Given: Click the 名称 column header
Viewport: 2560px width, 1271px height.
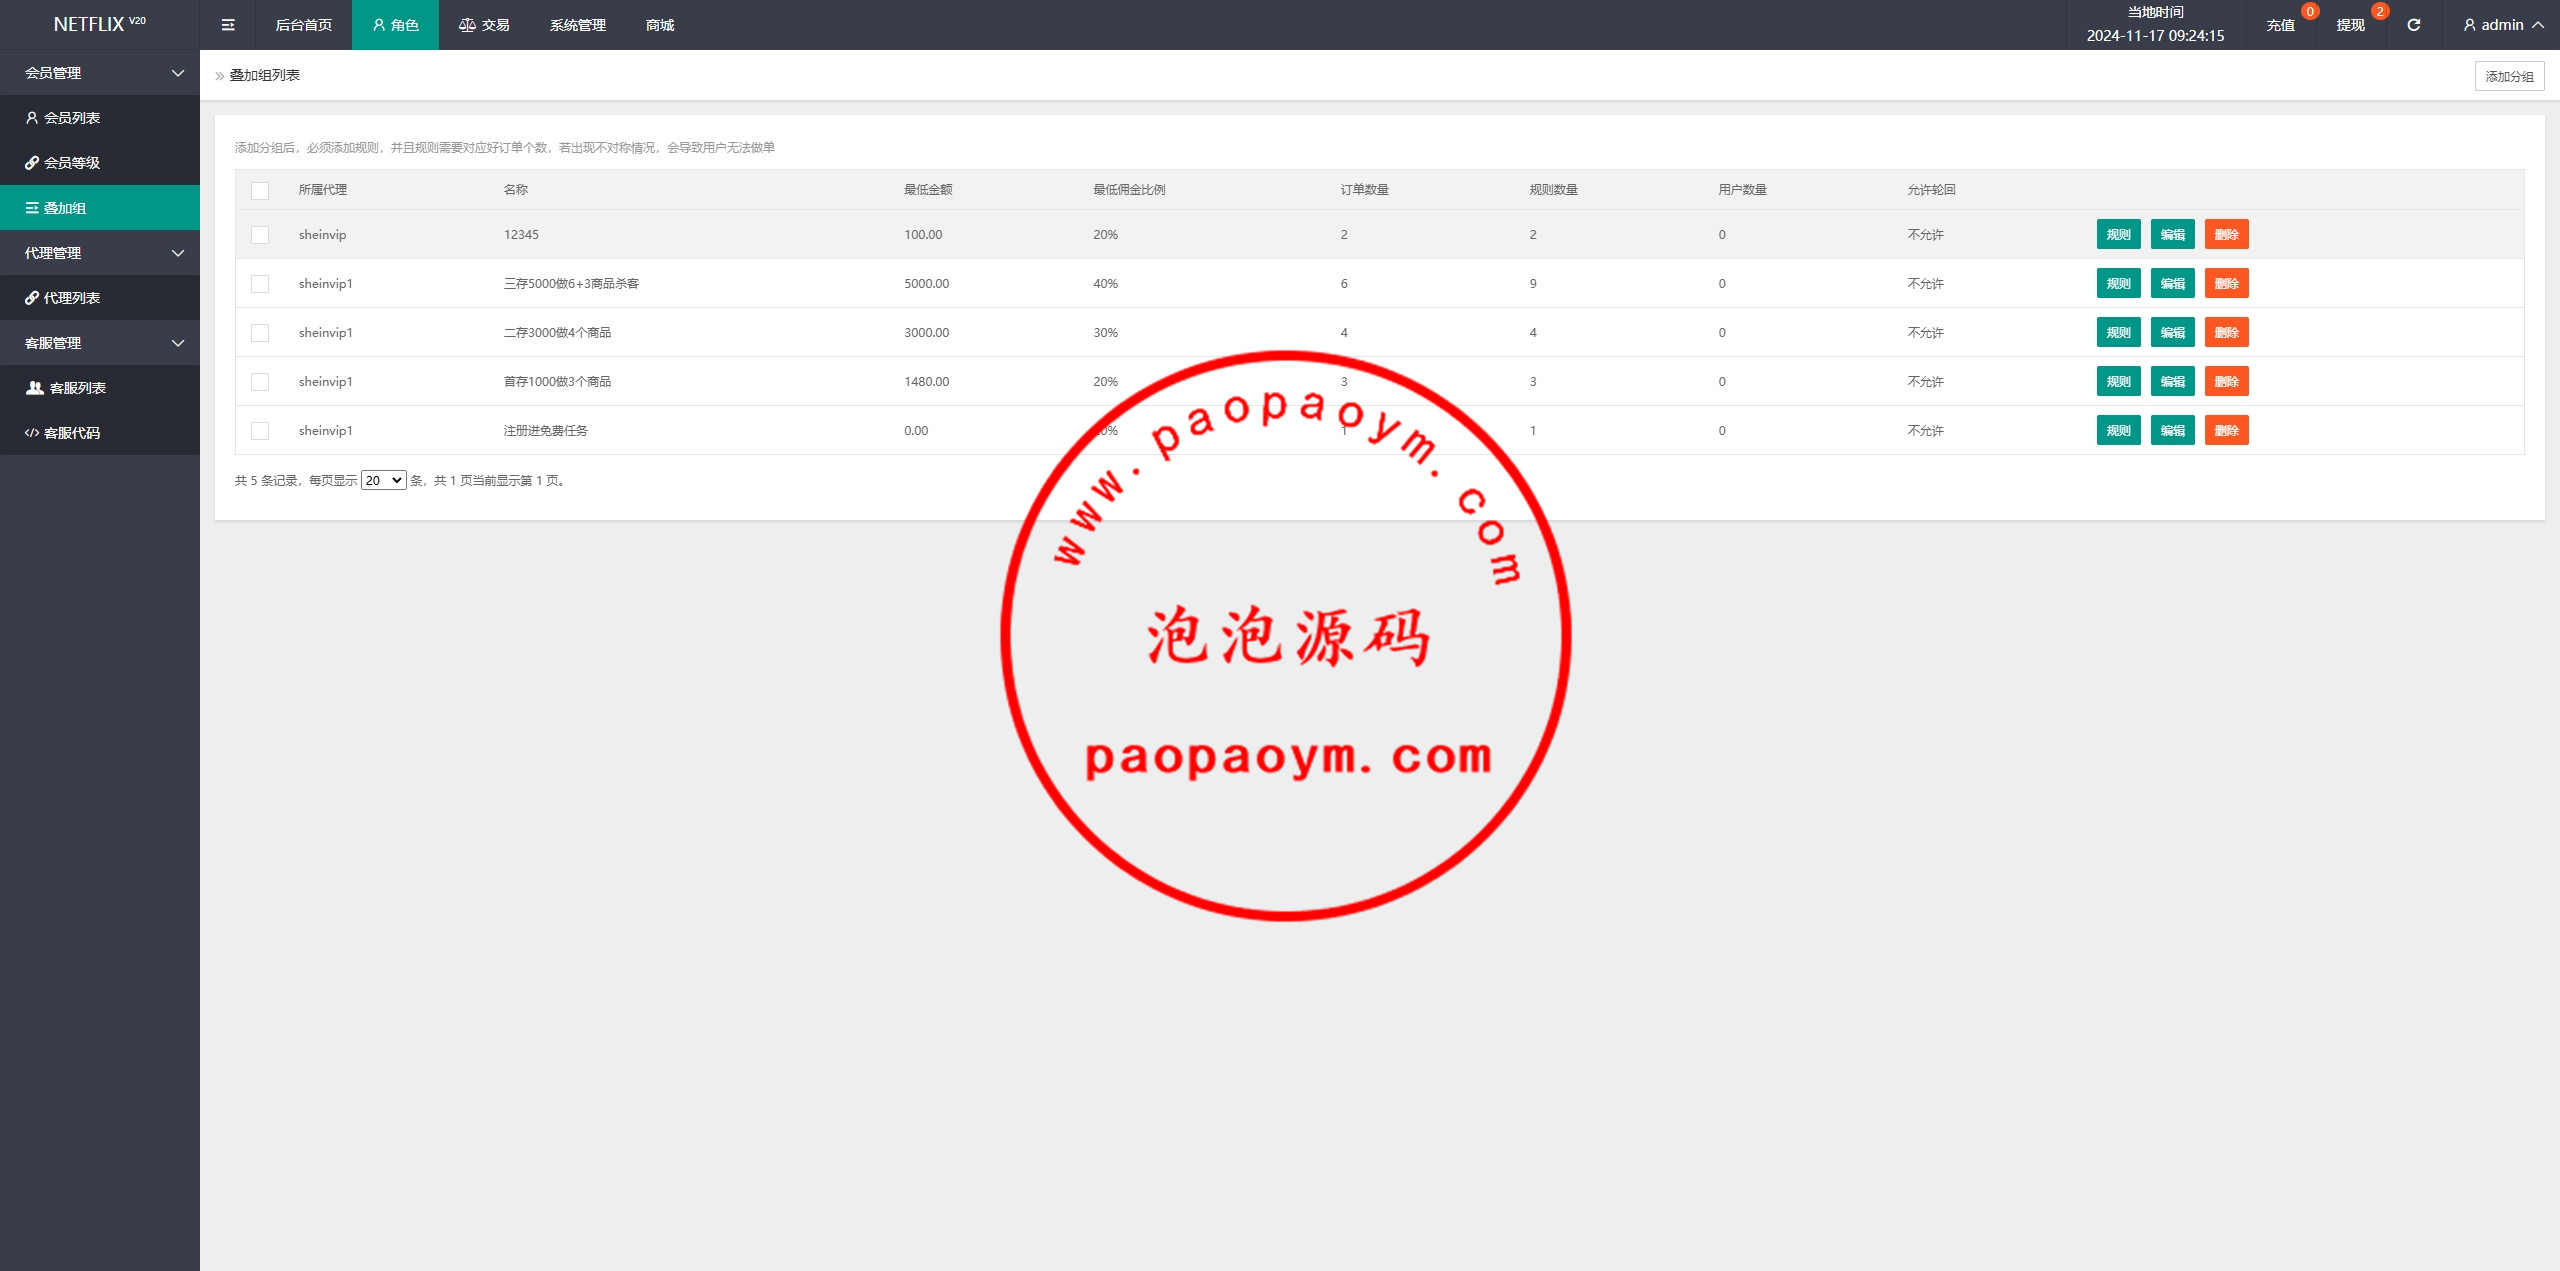Looking at the screenshot, I should point(516,190).
